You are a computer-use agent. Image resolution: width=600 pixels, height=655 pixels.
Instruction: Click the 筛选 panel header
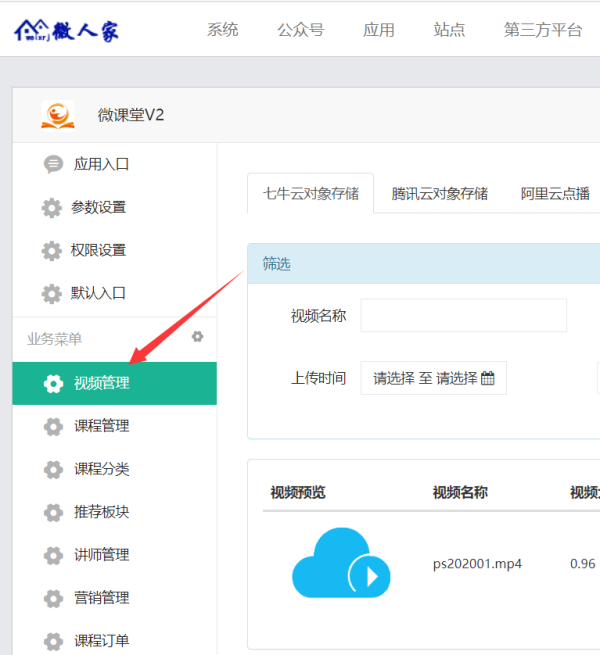[x=424, y=264]
